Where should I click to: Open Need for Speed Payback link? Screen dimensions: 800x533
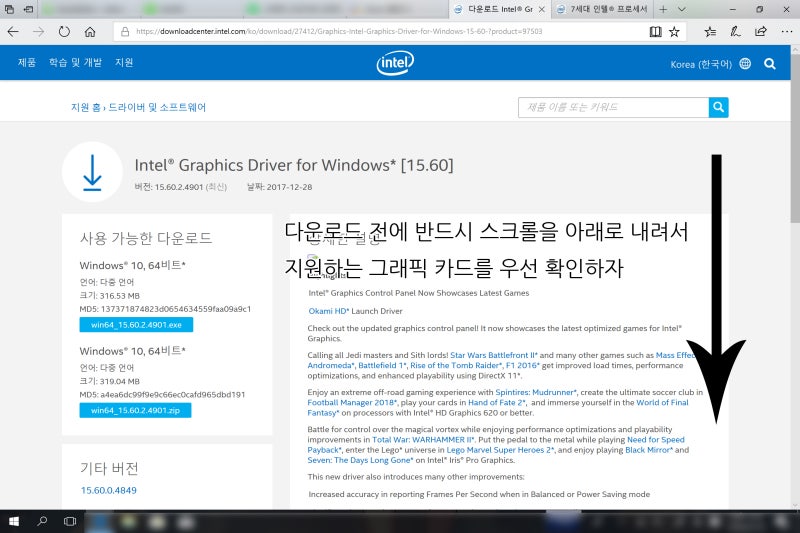point(656,440)
